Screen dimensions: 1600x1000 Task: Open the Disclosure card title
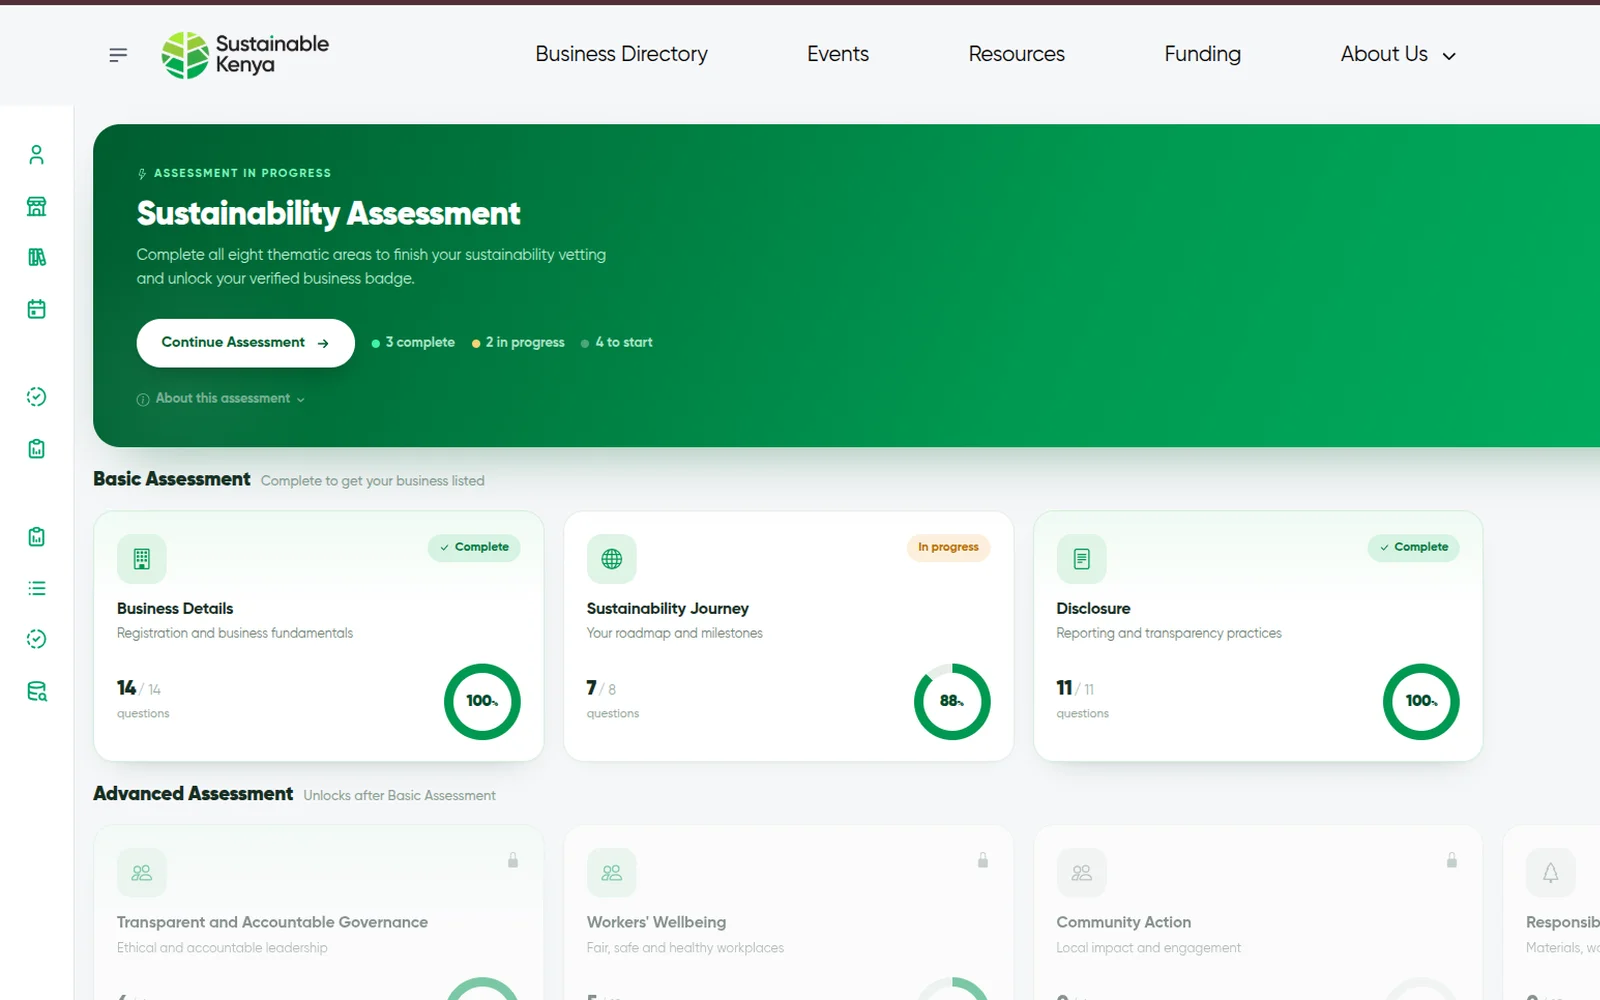pos(1093,608)
